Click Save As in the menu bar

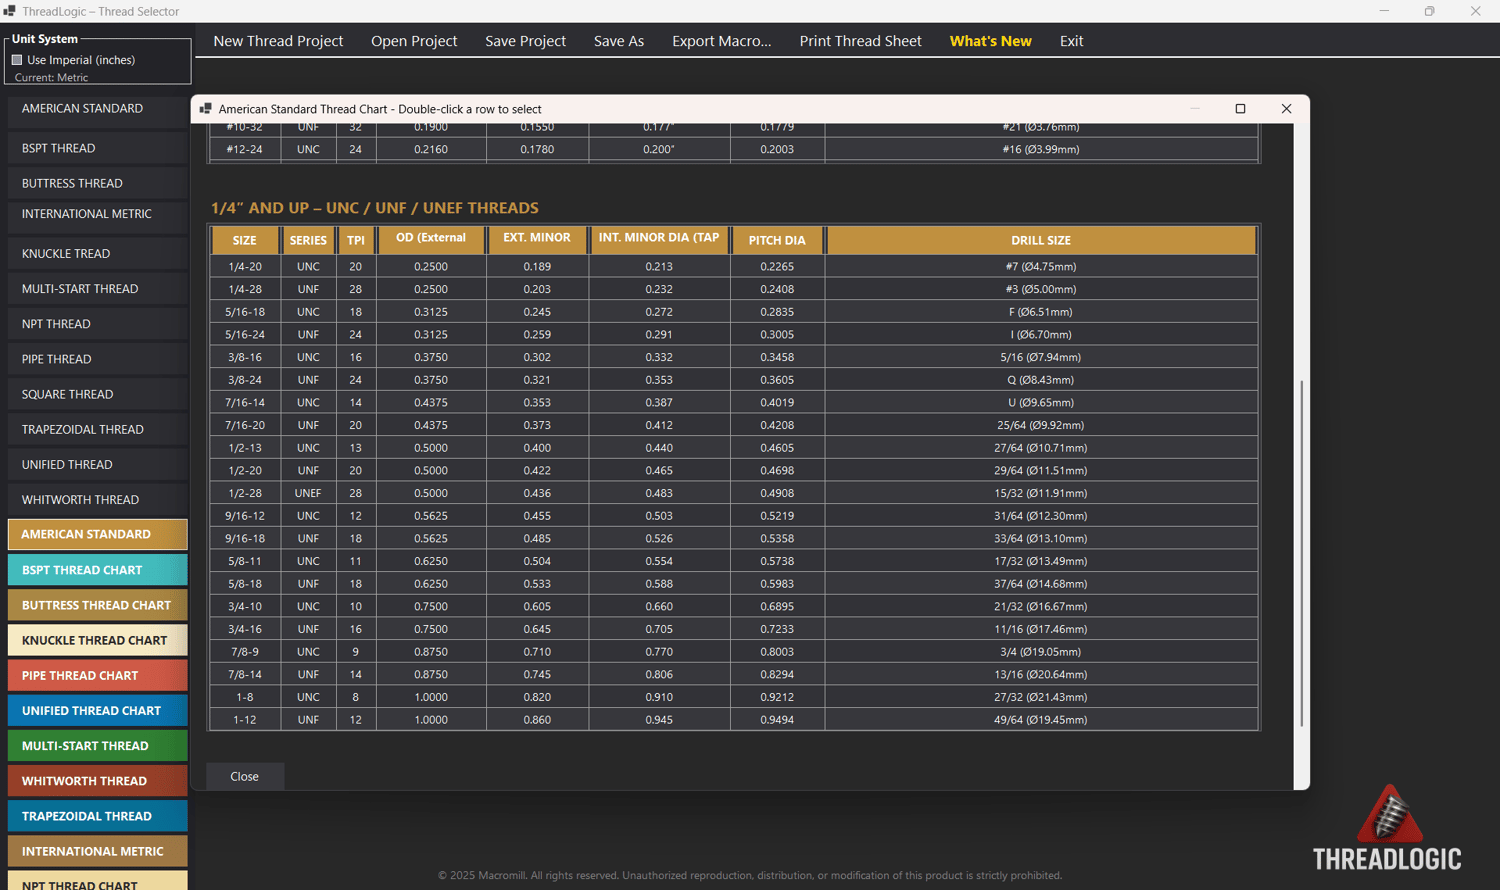(x=619, y=41)
